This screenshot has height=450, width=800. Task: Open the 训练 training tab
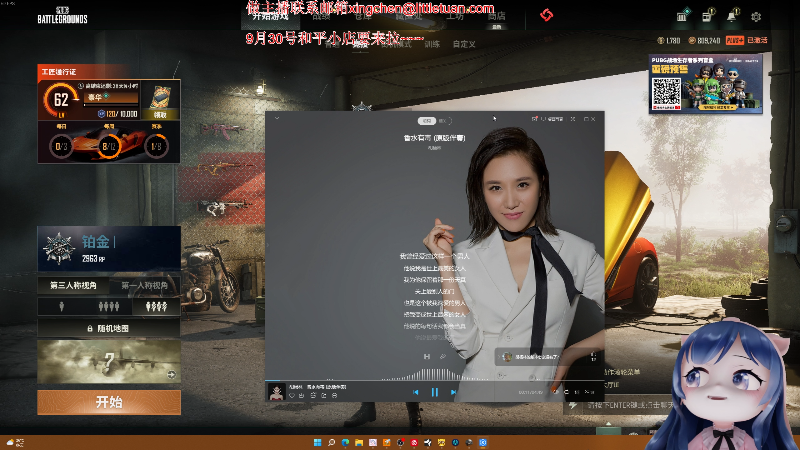432,44
